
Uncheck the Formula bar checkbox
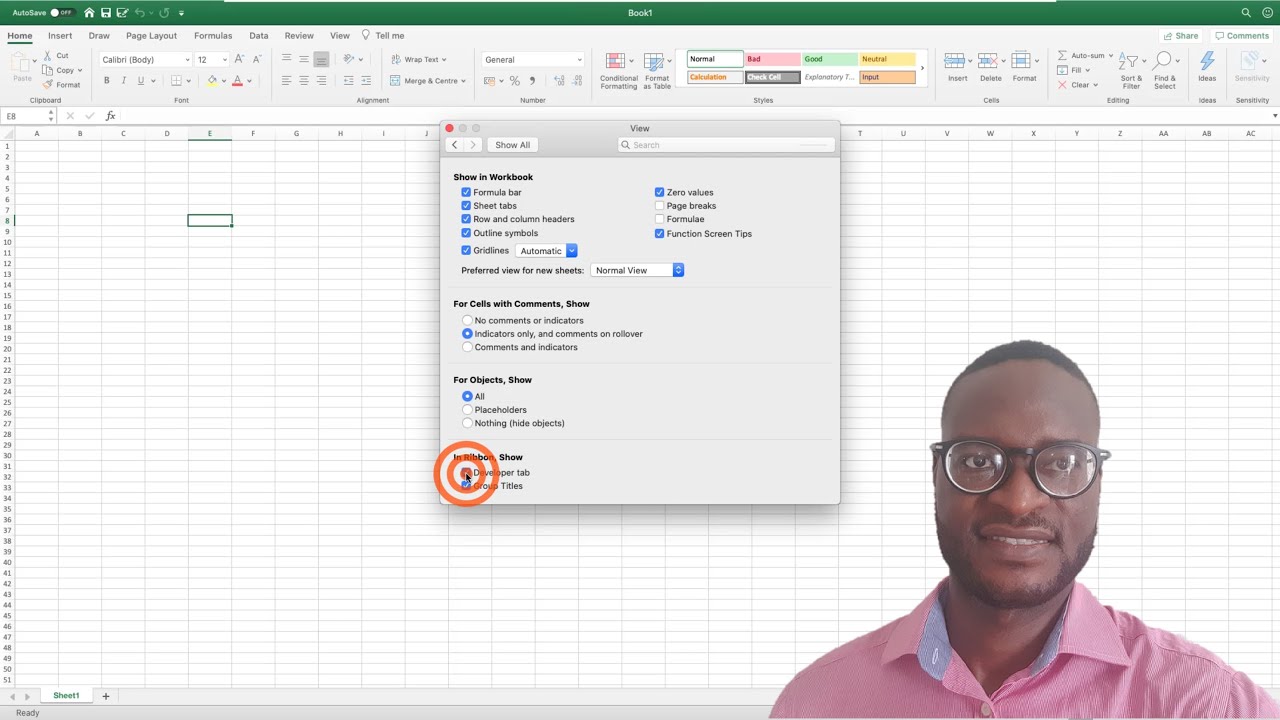pos(466,192)
